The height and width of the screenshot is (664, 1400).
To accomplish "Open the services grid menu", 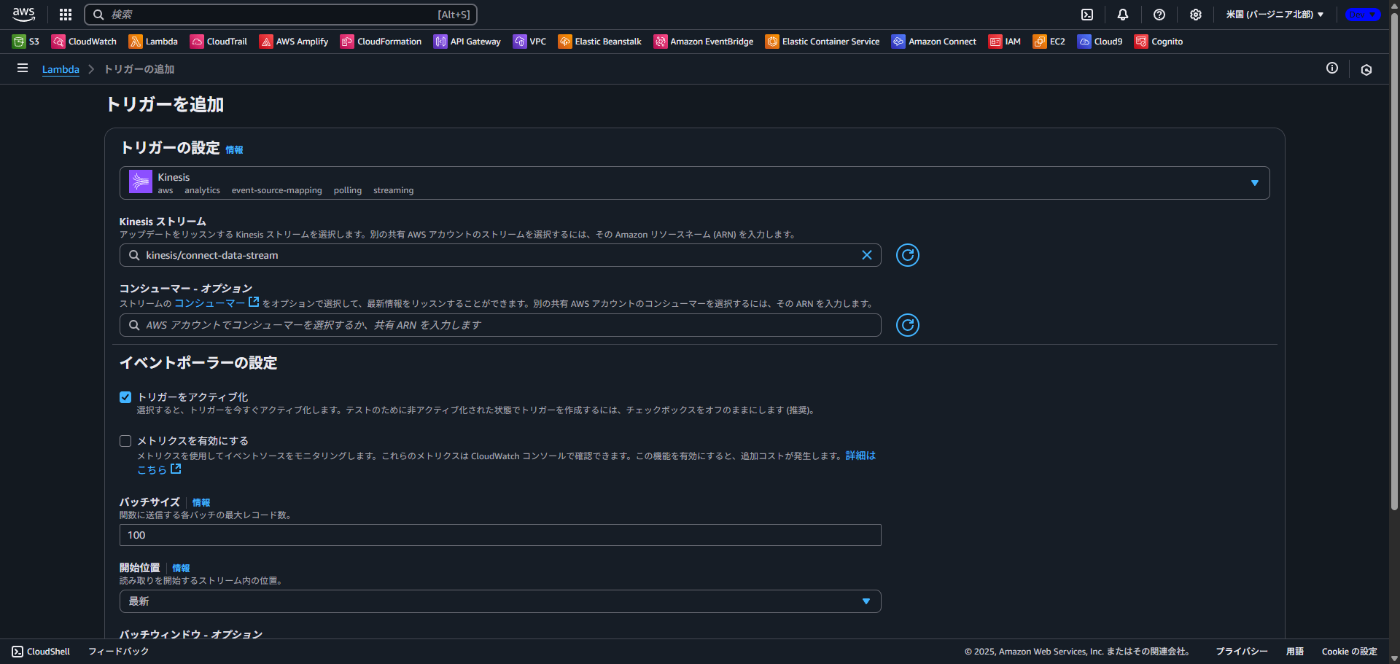I will 66,14.
